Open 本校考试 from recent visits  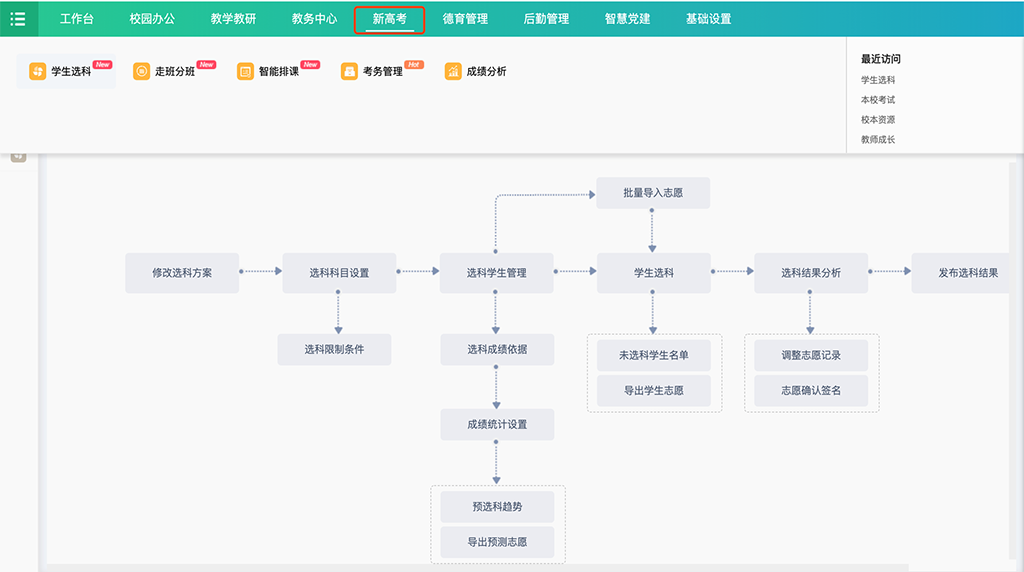tap(877, 100)
